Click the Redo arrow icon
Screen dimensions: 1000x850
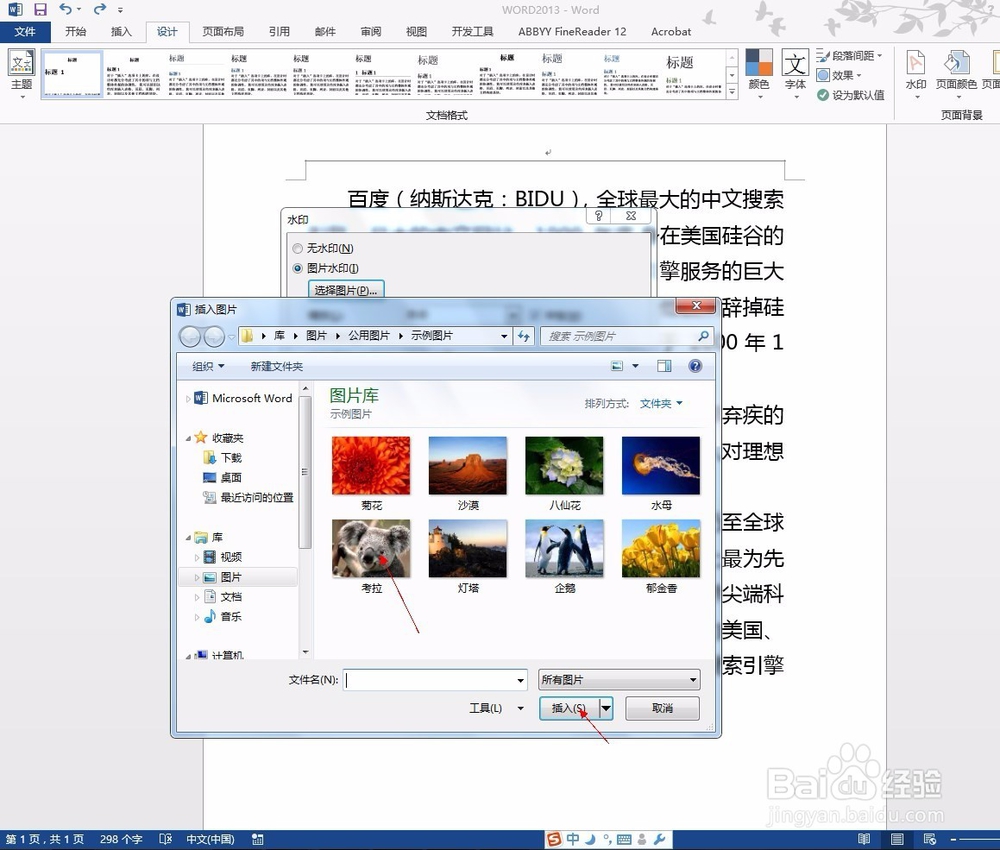99,9
